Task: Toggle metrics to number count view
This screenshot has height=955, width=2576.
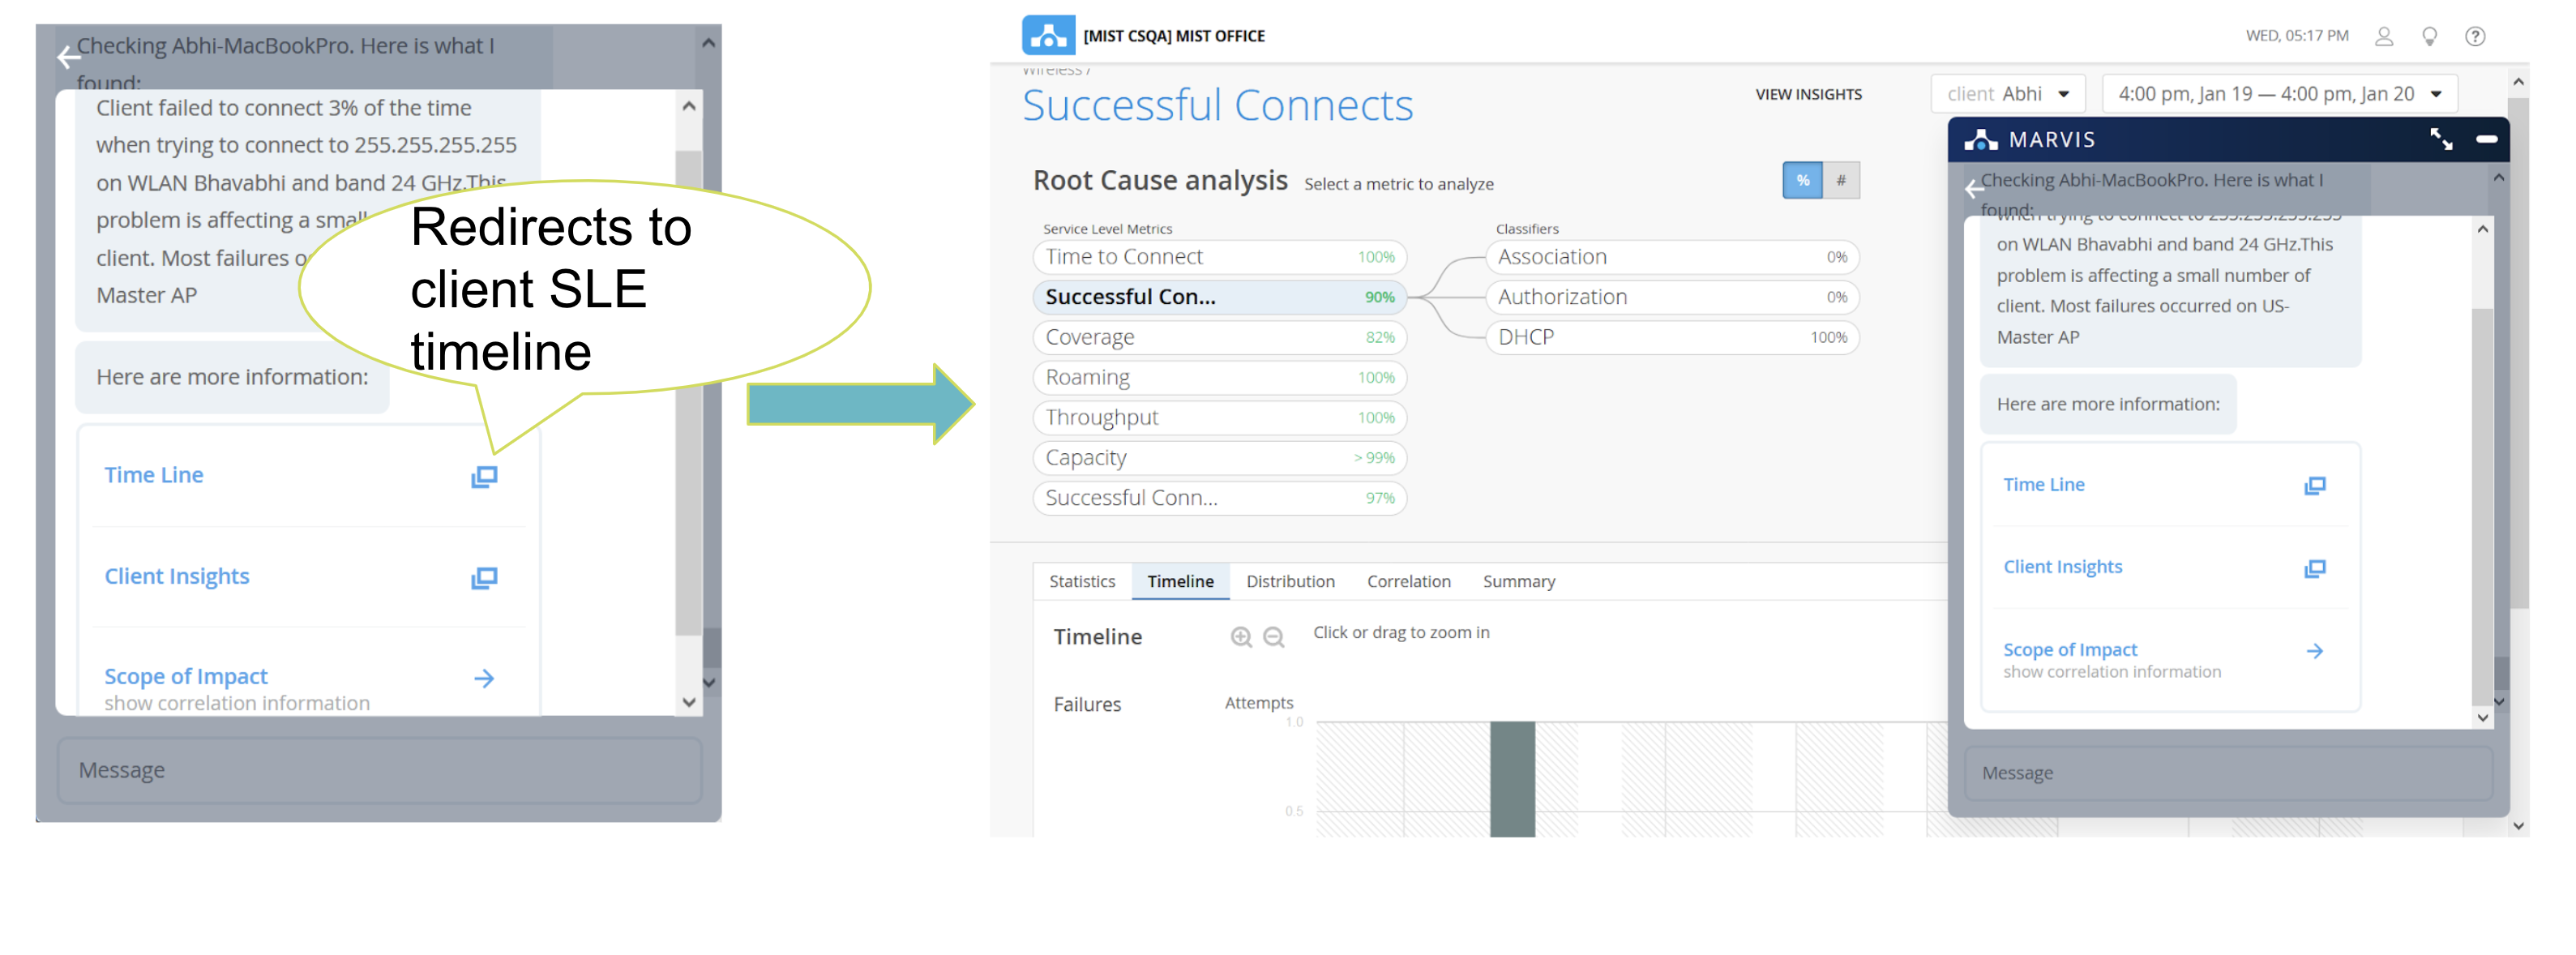Action: coord(1840,181)
